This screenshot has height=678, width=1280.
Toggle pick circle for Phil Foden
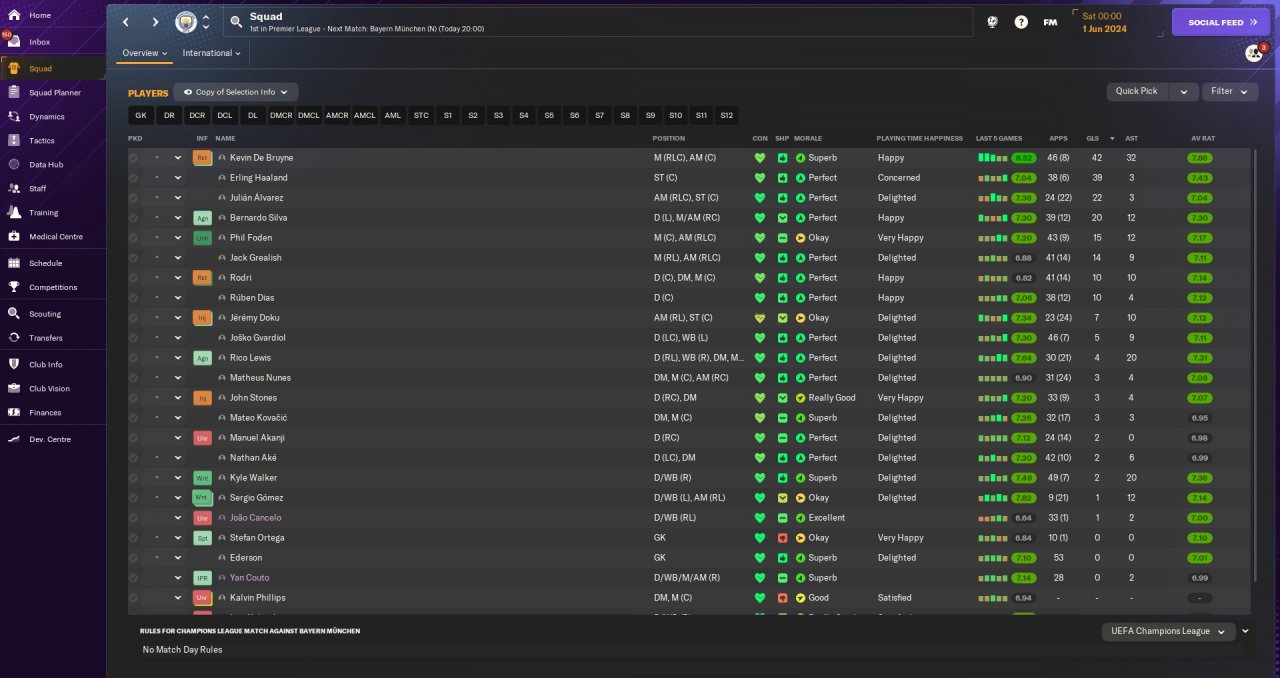pos(134,238)
